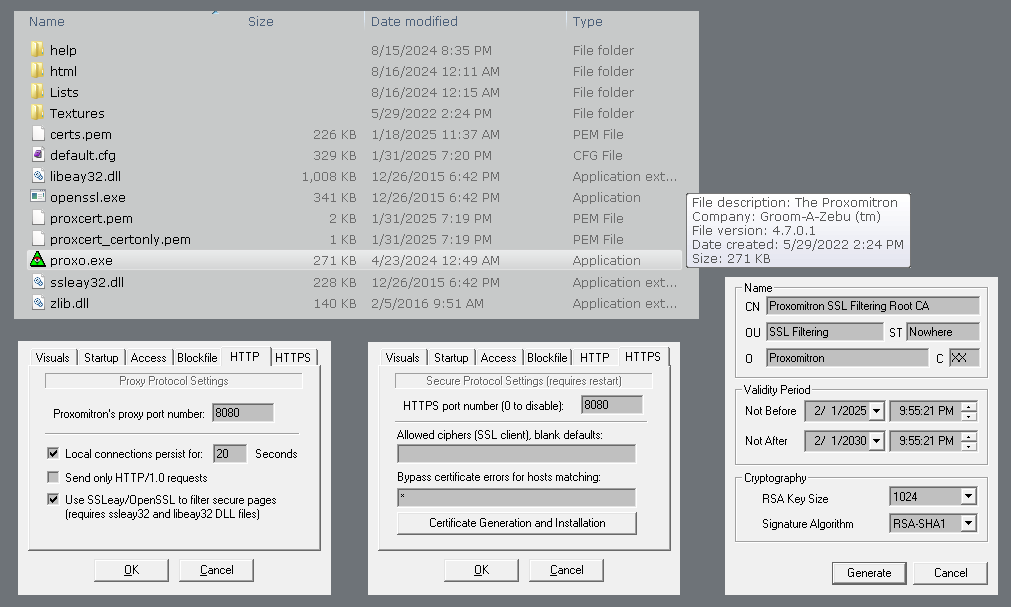Click the proxcert.pem file icon
Image resolution: width=1011 pixels, height=607 pixels.
coord(38,218)
